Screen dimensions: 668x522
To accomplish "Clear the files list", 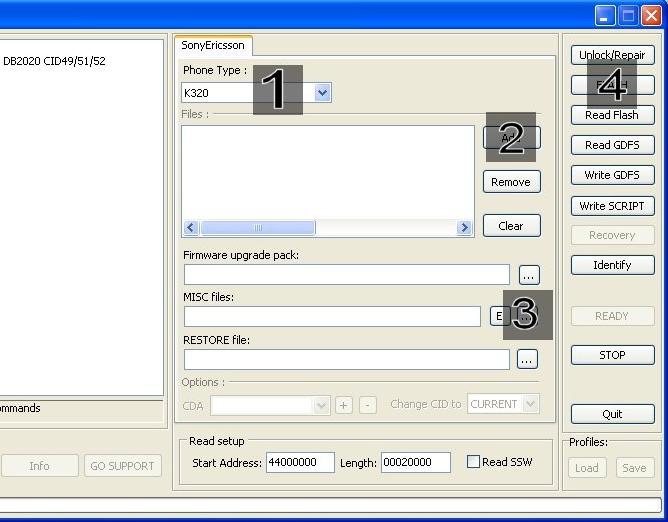I will (512, 226).
